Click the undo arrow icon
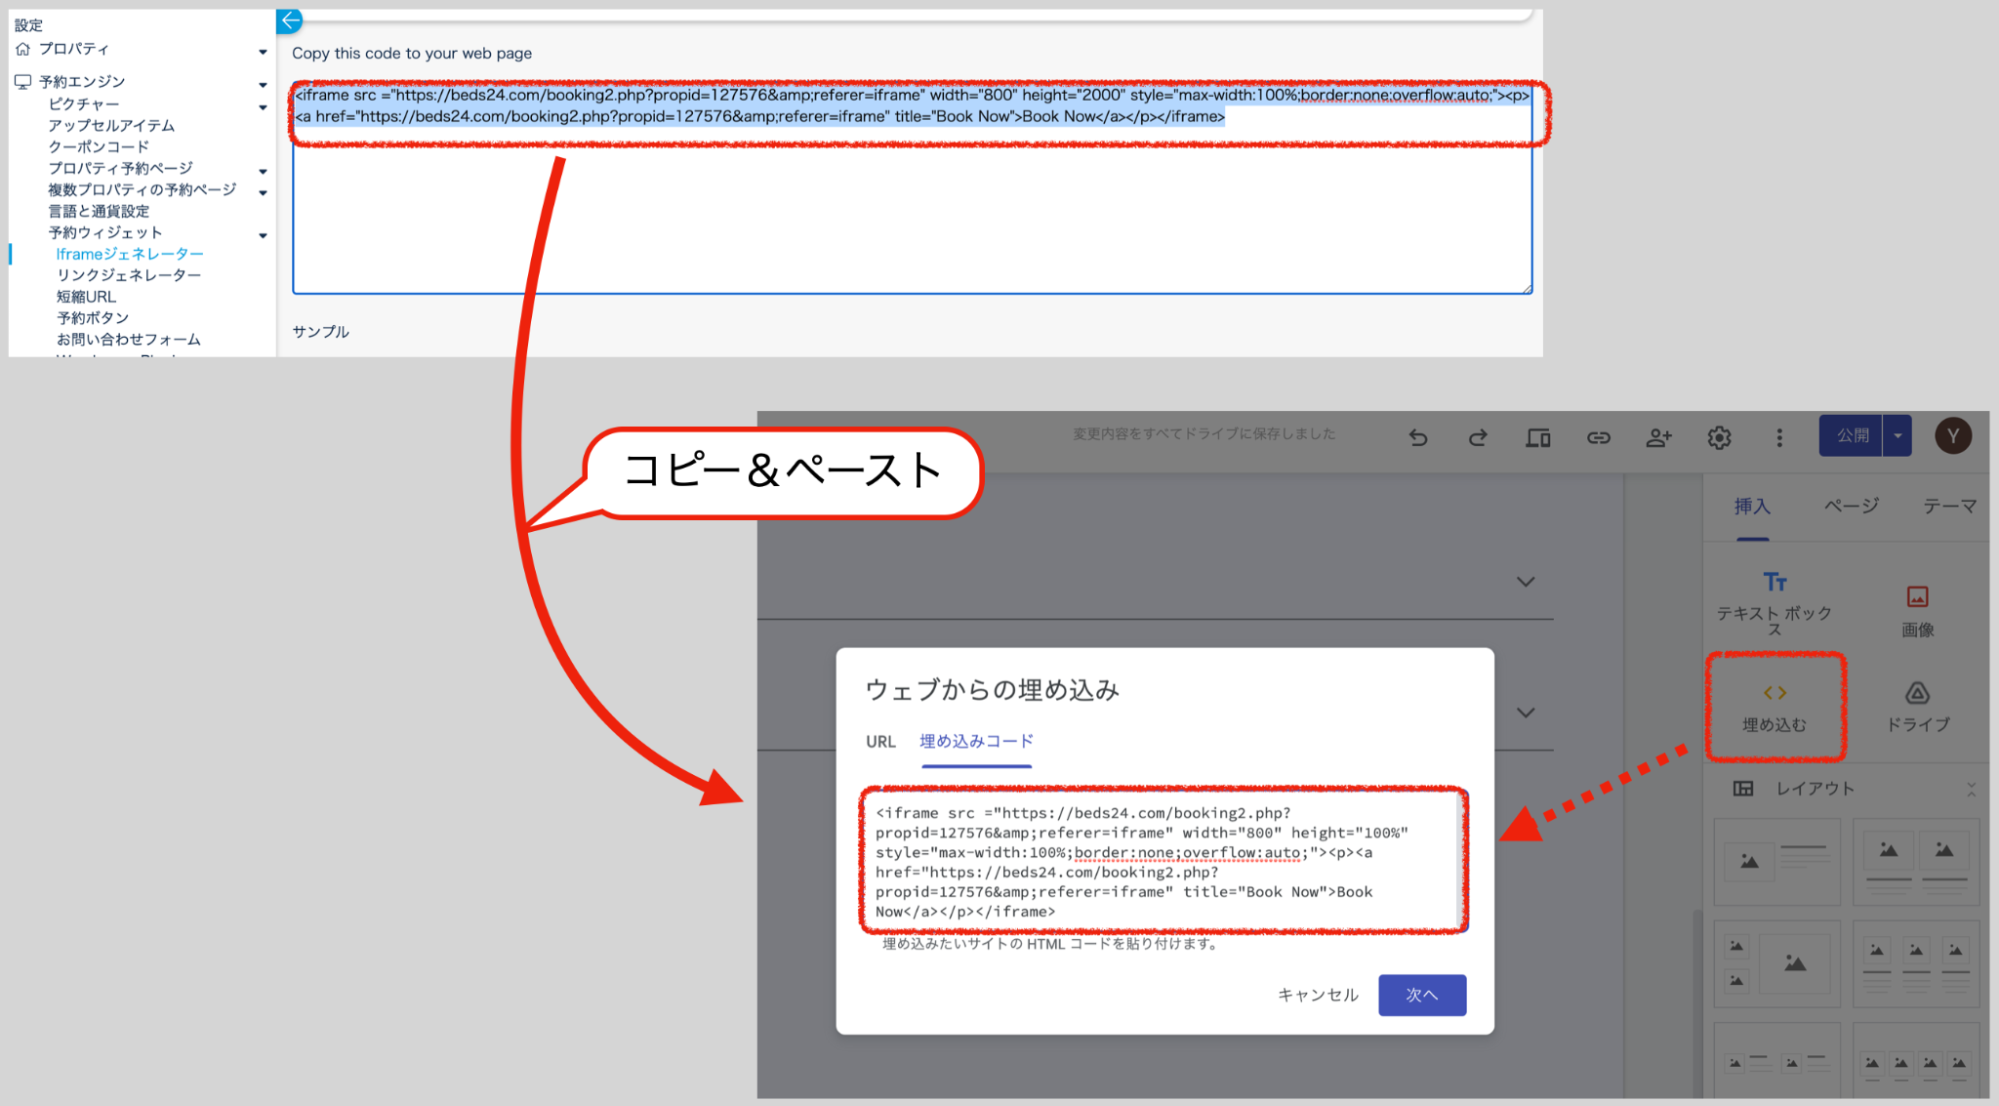The width and height of the screenshot is (1999, 1106). point(1418,437)
